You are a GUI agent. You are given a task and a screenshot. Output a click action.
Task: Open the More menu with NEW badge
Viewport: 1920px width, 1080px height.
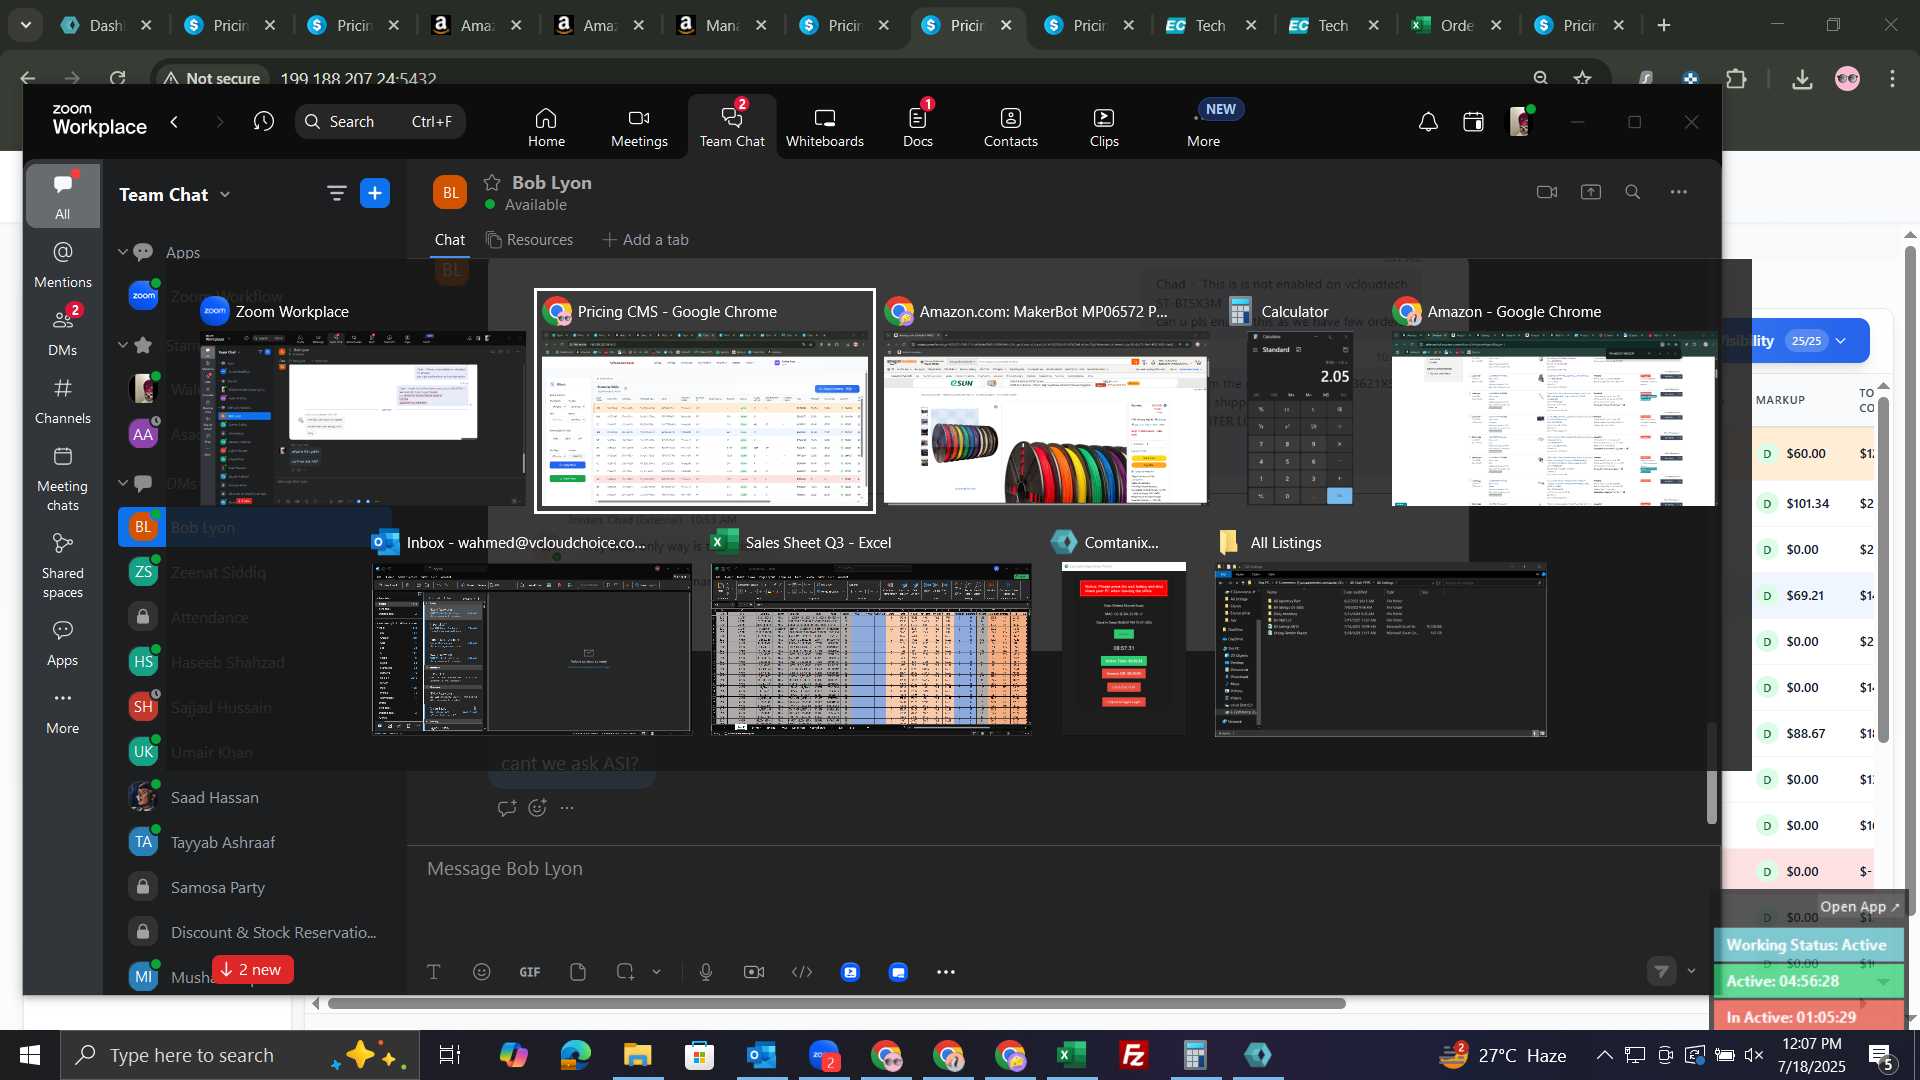[x=1204, y=127]
